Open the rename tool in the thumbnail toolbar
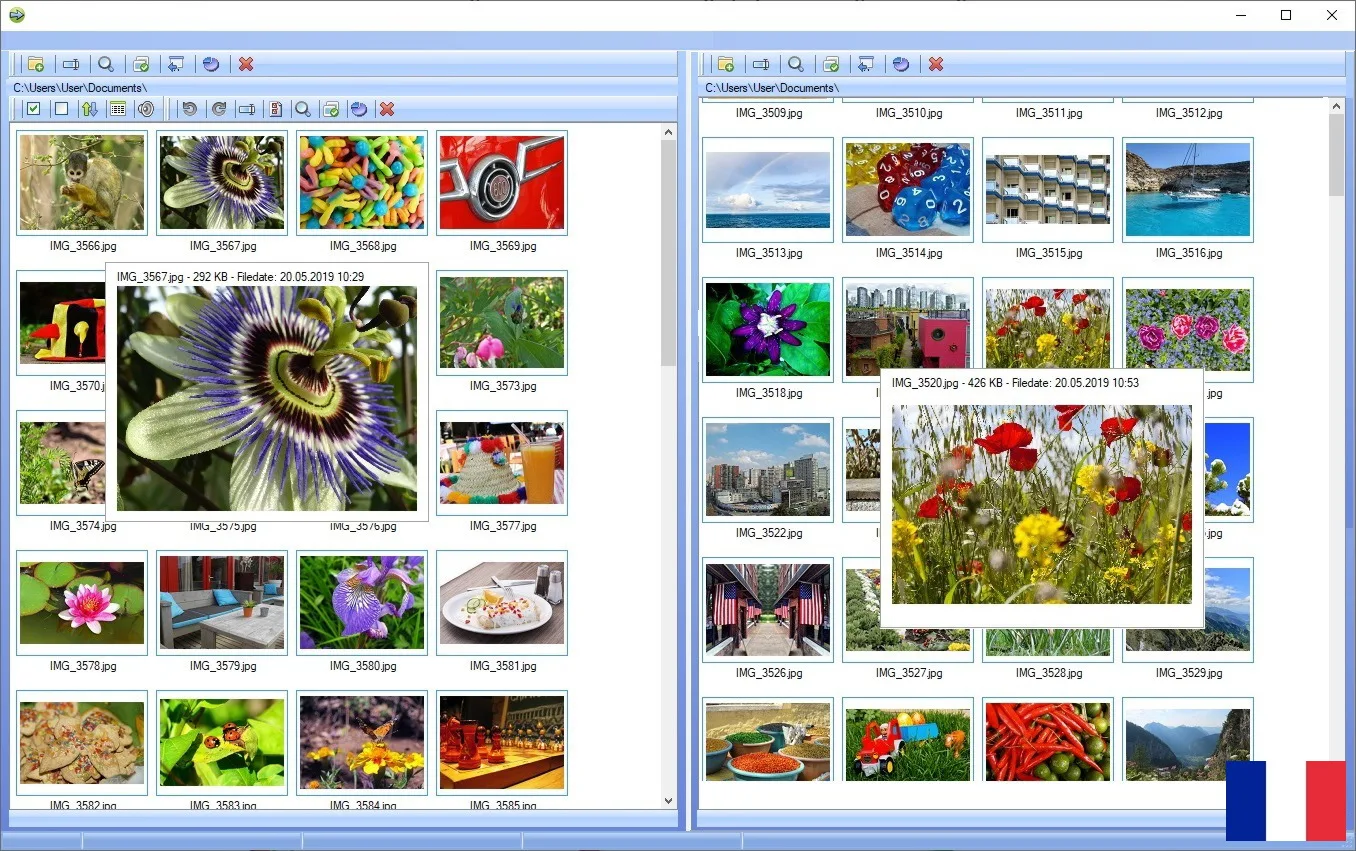The image size is (1356, 851). [247, 108]
